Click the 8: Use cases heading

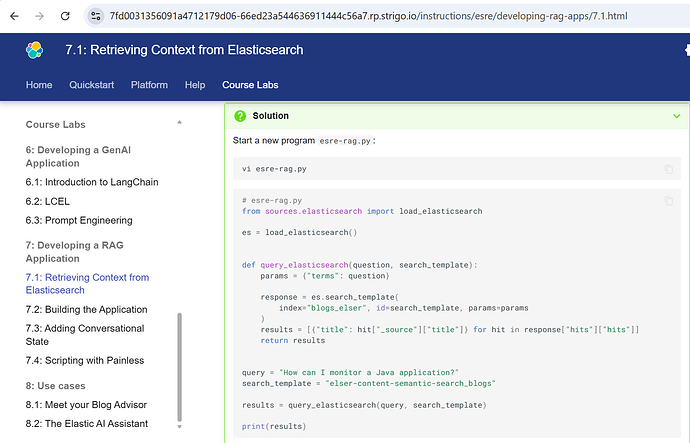(x=55, y=386)
